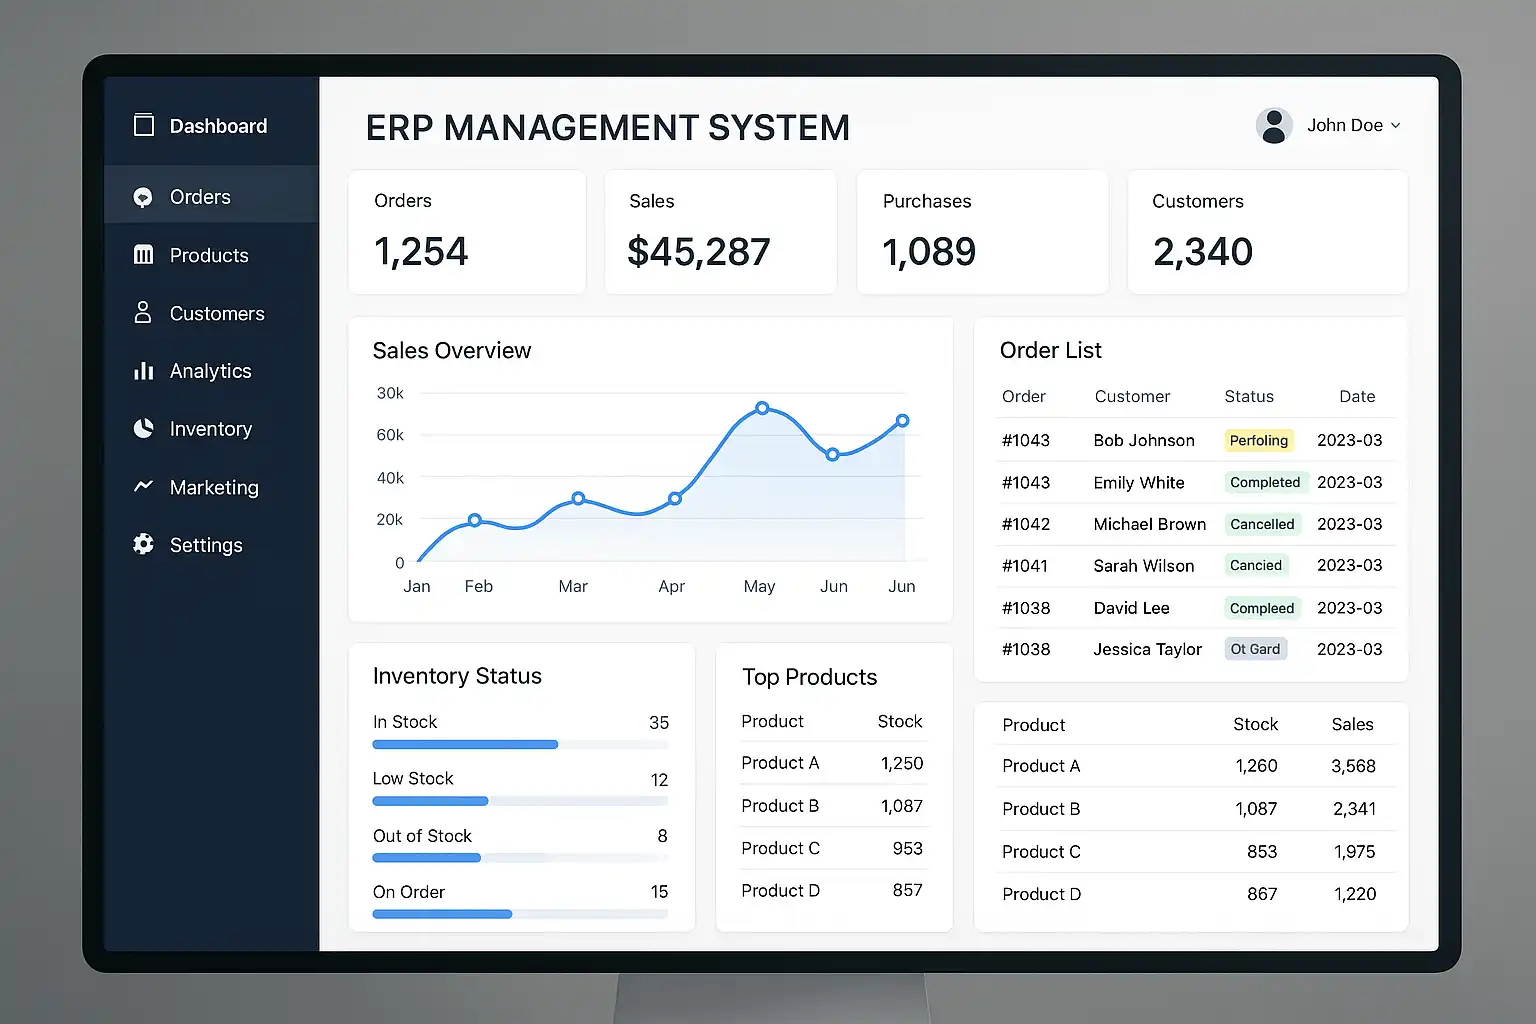
Task: Click customer name Emily White
Action: point(1139,483)
